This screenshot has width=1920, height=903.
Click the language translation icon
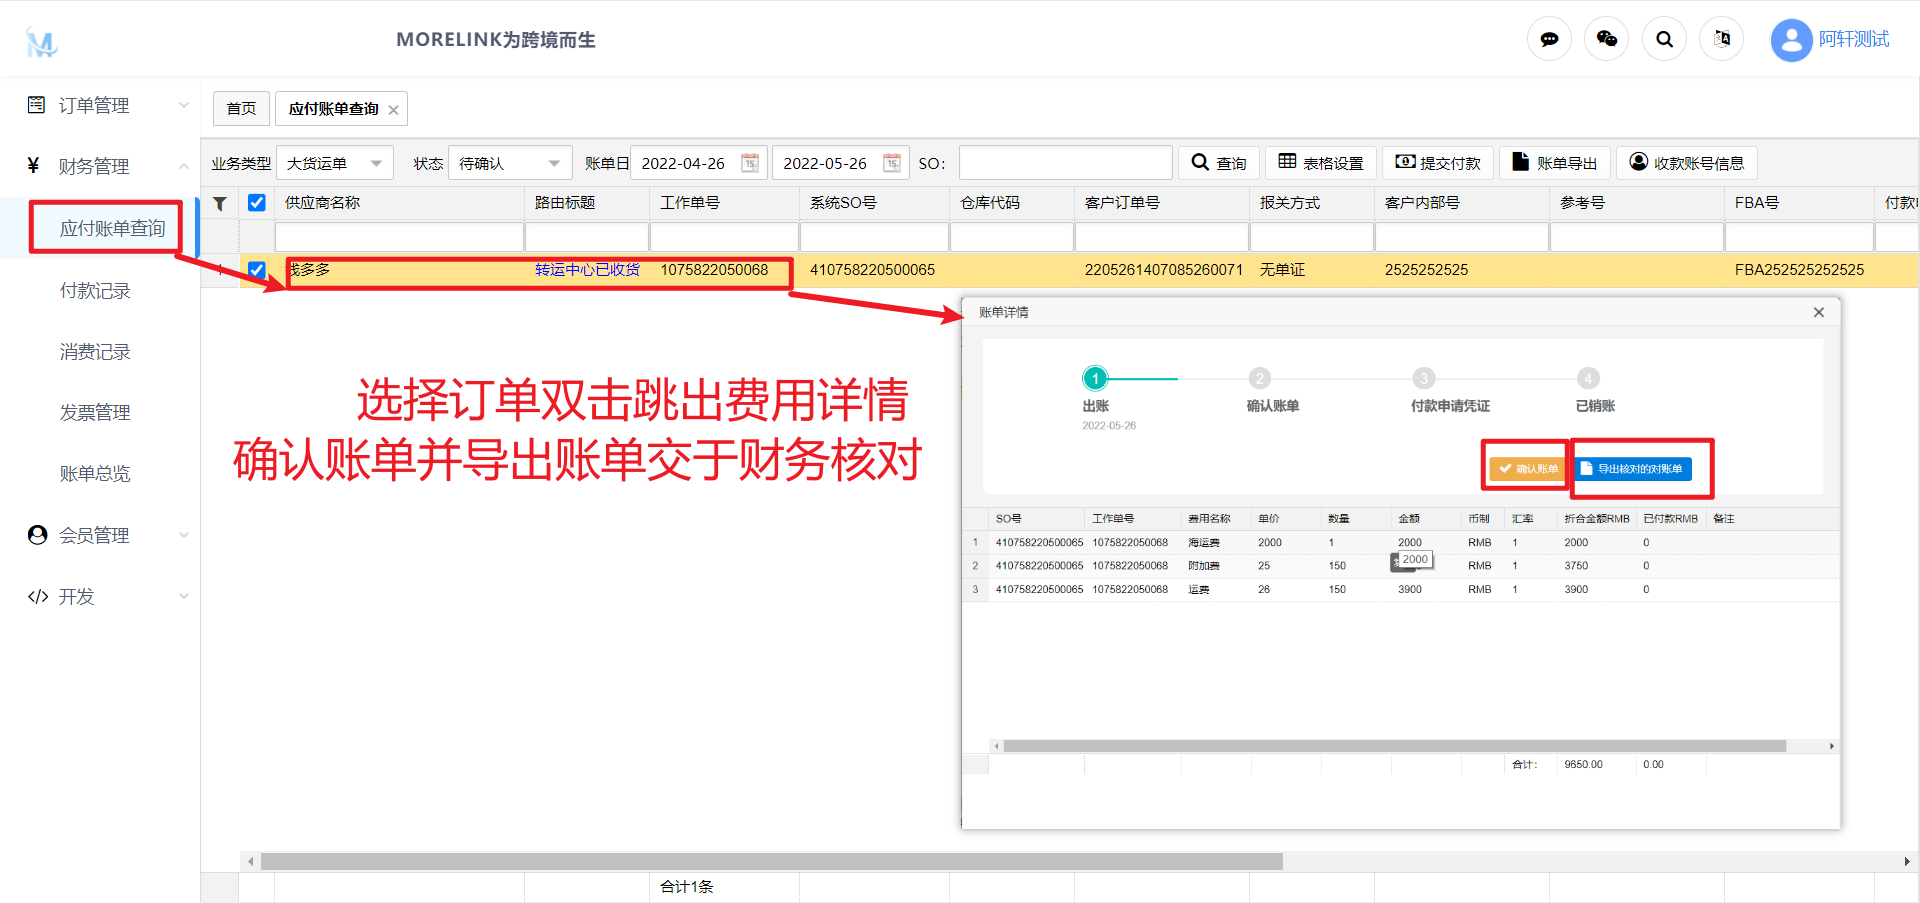coord(1721,39)
